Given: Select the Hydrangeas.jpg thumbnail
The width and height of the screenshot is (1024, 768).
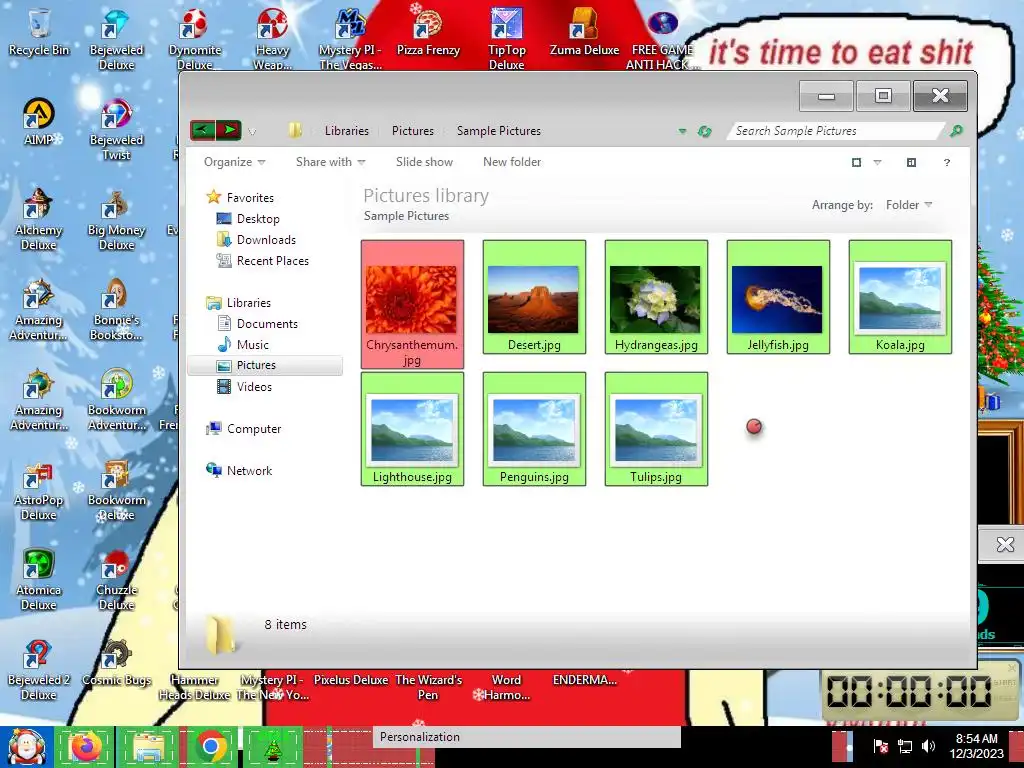Looking at the screenshot, I should coord(656,297).
